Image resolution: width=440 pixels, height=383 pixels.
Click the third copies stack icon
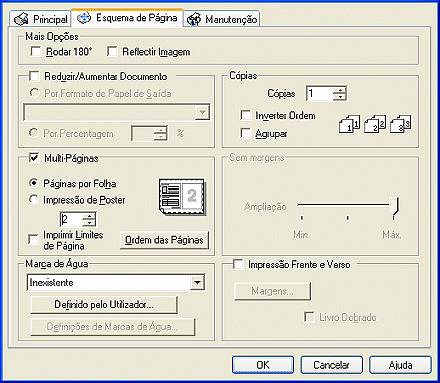(401, 124)
